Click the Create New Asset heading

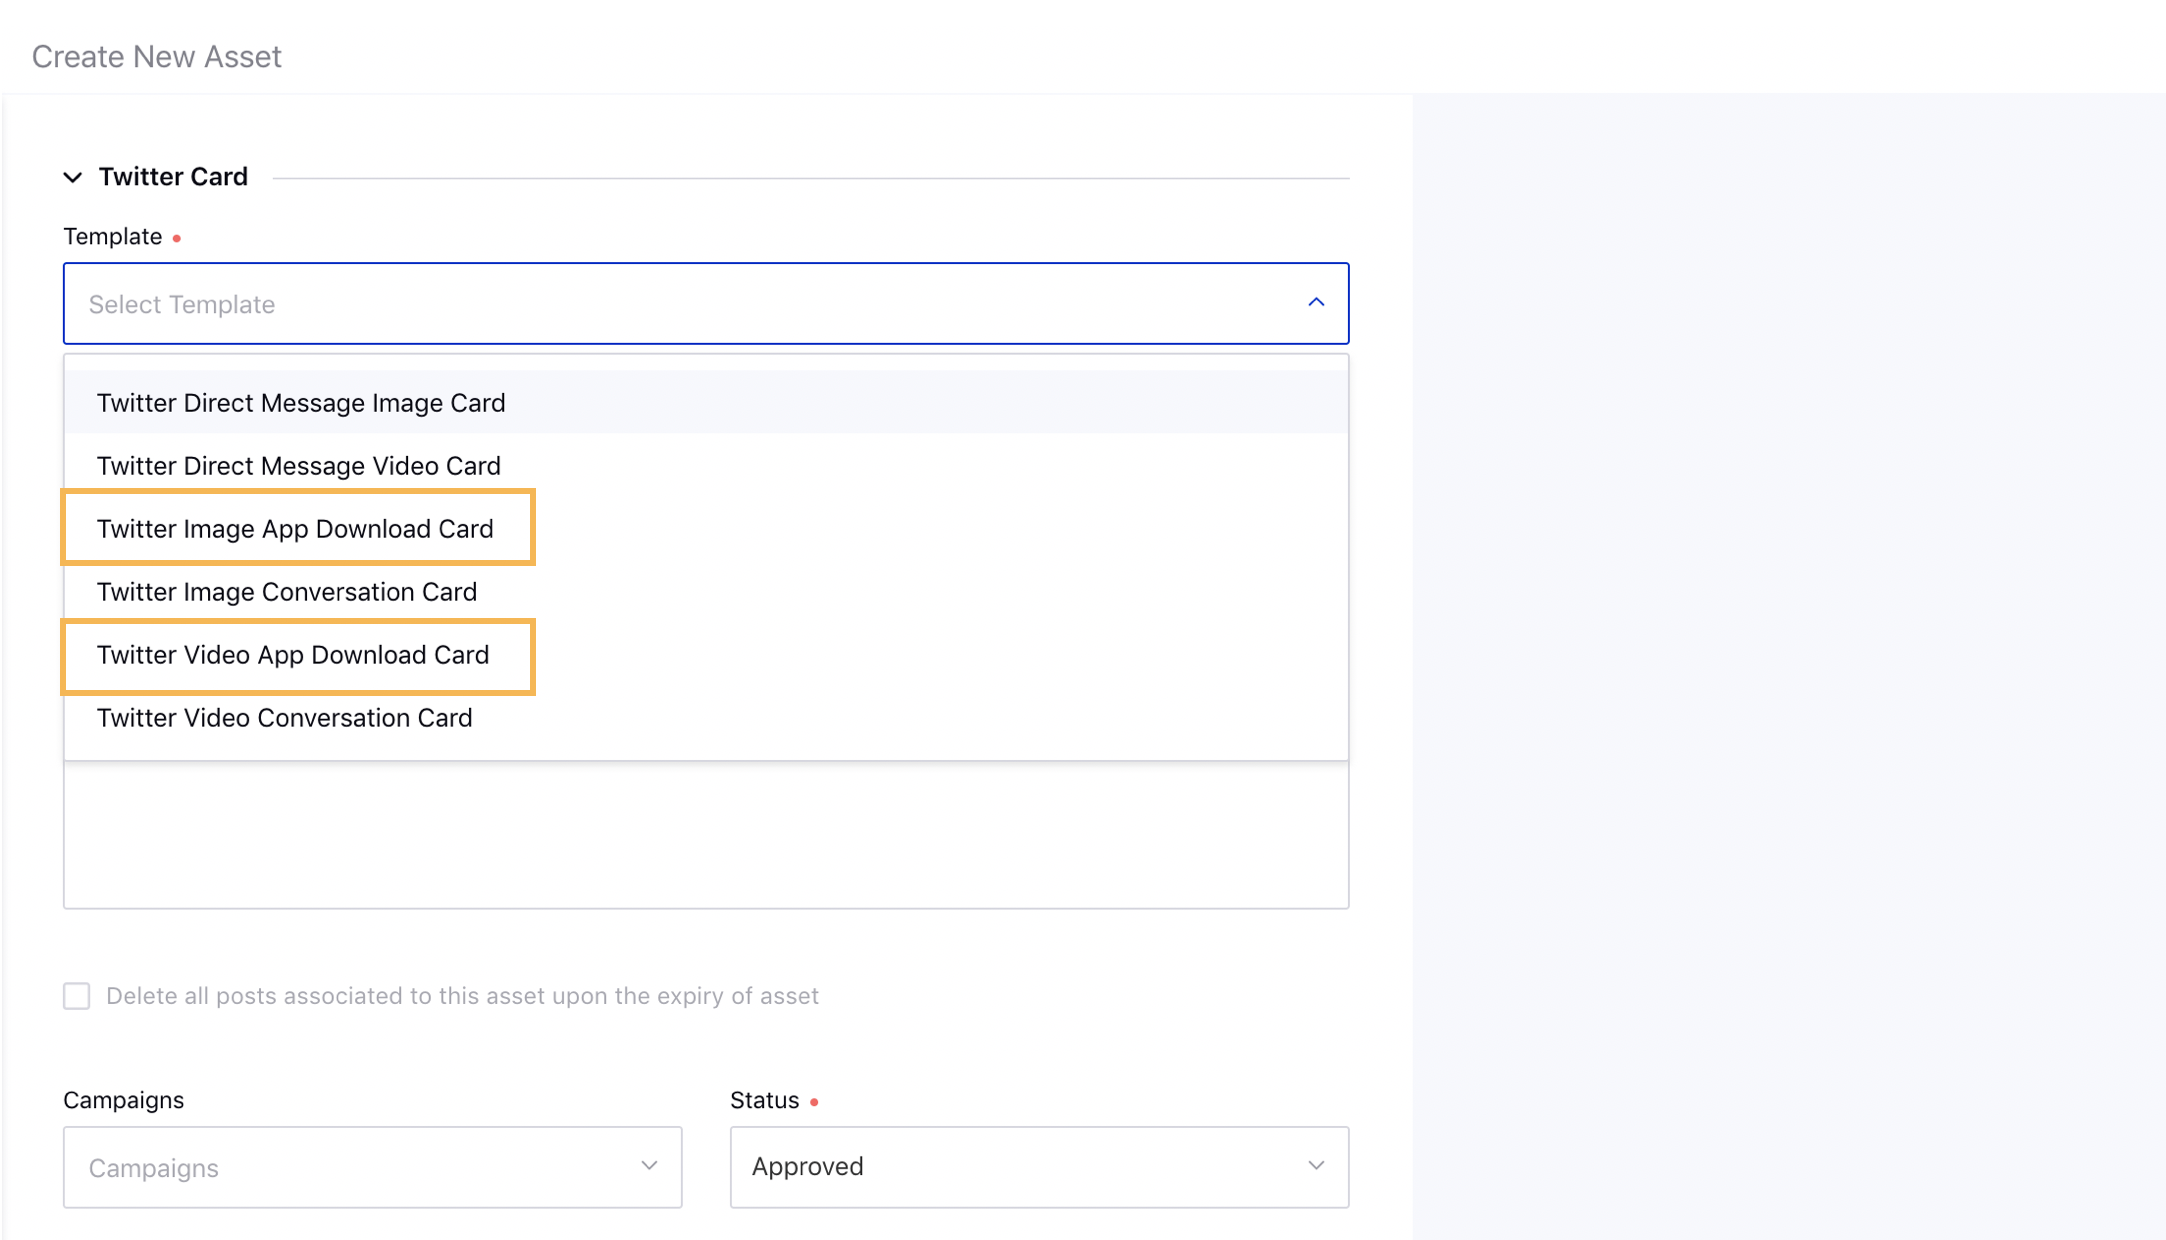pos(157,56)
